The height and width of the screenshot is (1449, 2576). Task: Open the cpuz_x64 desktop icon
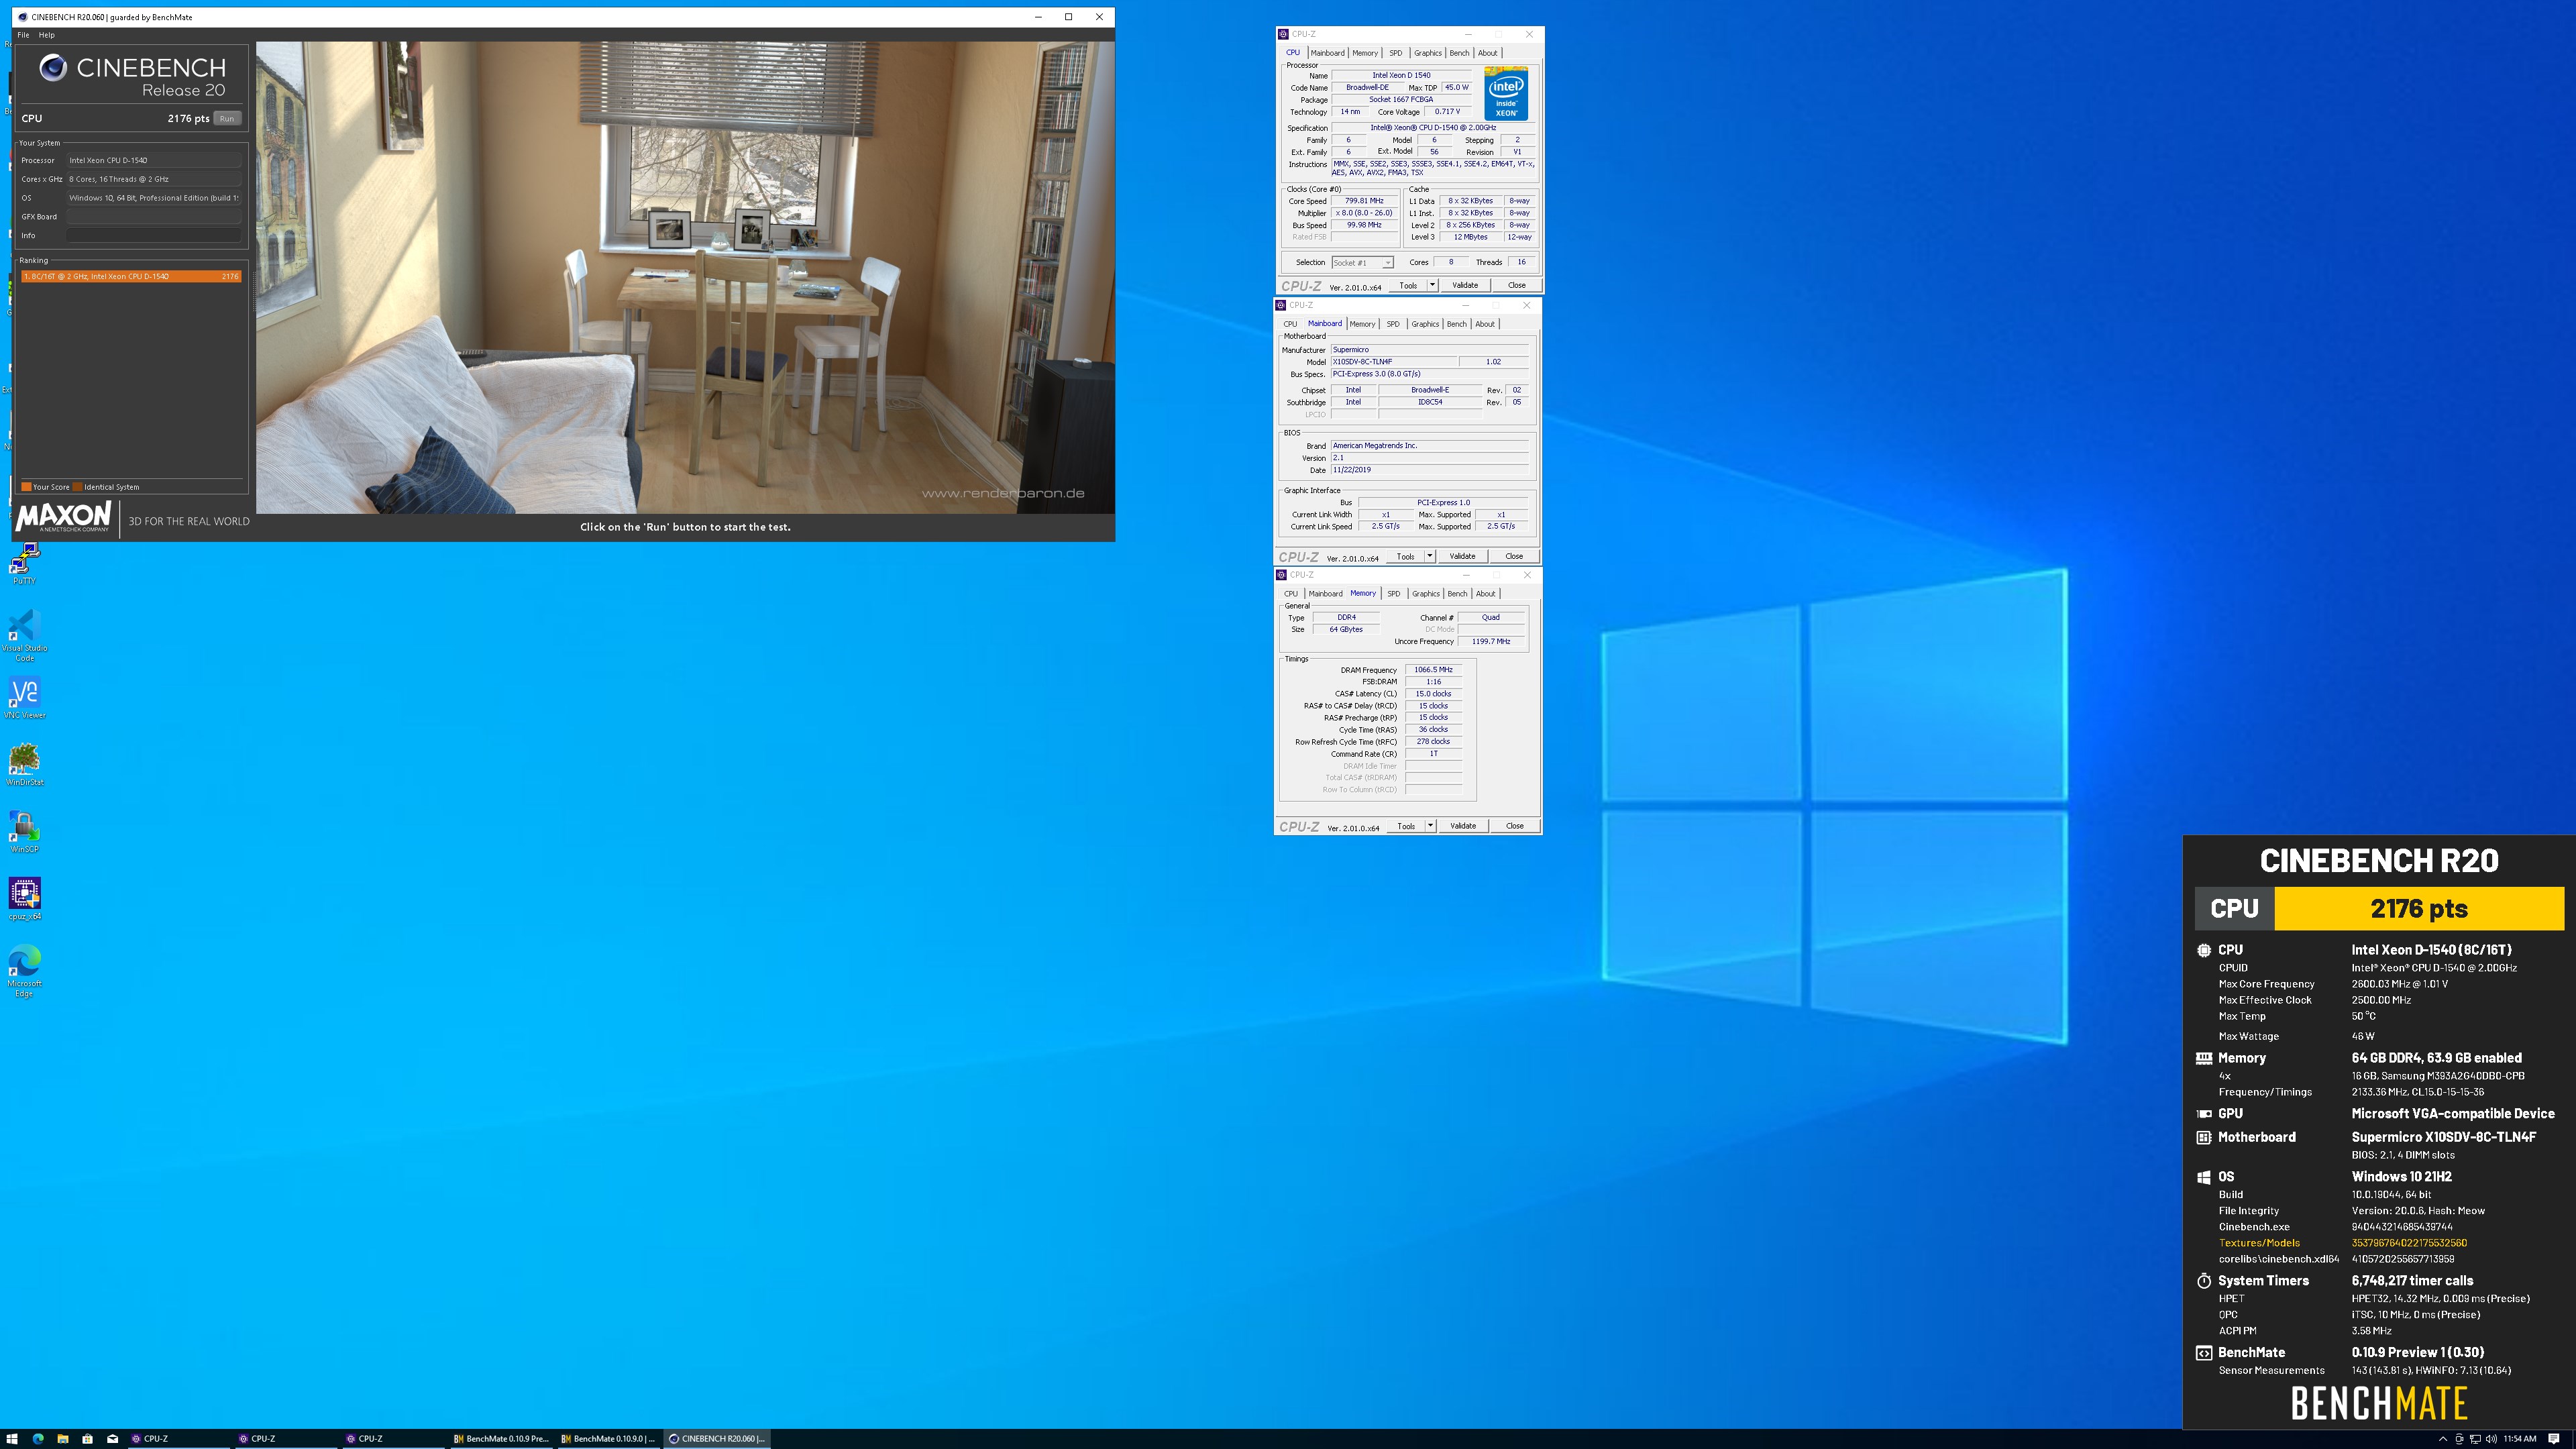pos(24,899)
